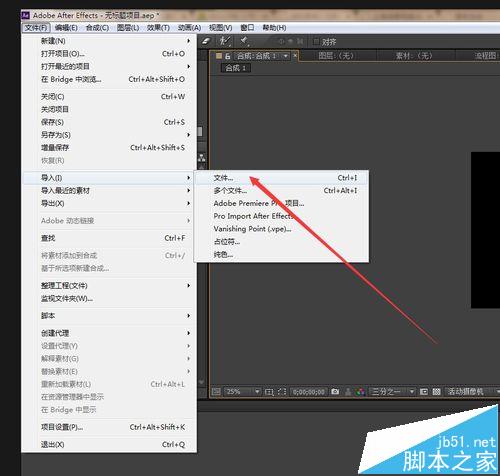Click 项目设置(P)... menu item
Screen dimensions: 500x476
tap(109, 427)
